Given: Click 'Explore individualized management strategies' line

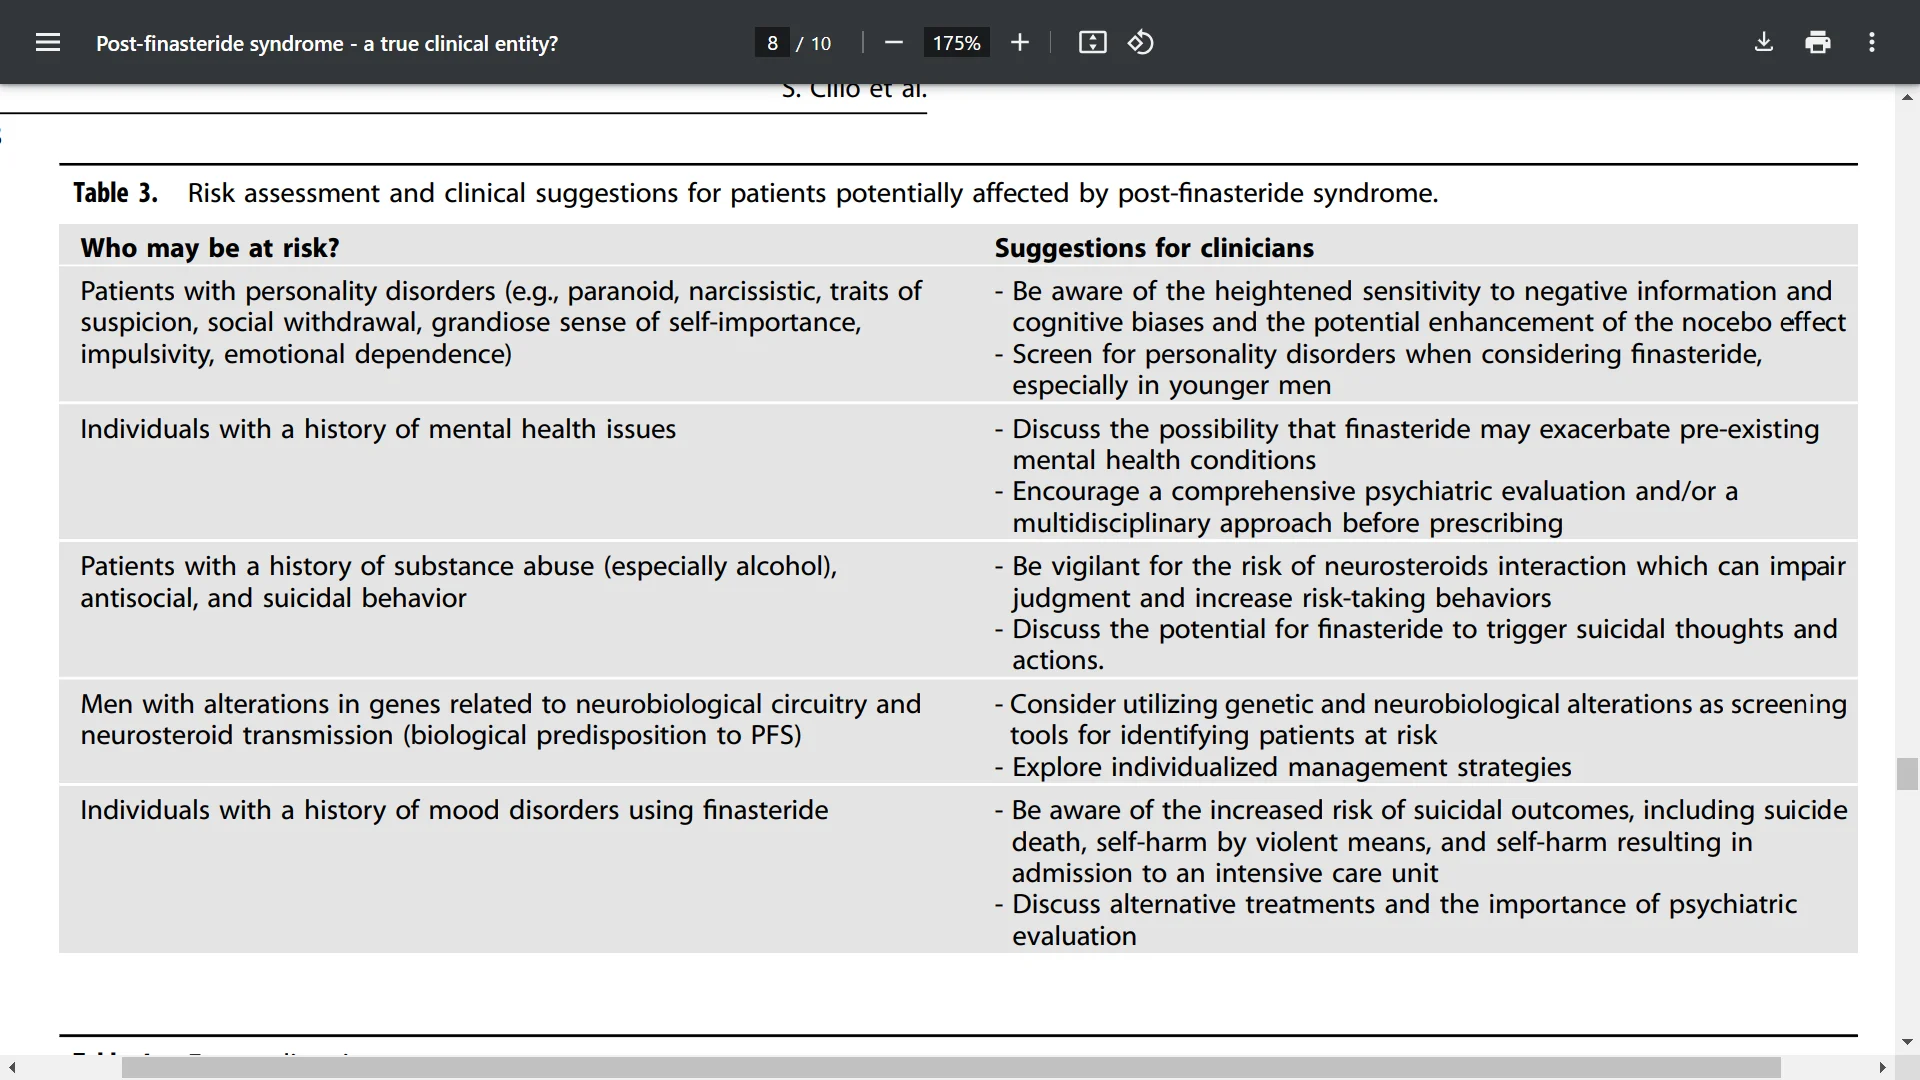Looking at the screenshot, I should coord(1283,767).
